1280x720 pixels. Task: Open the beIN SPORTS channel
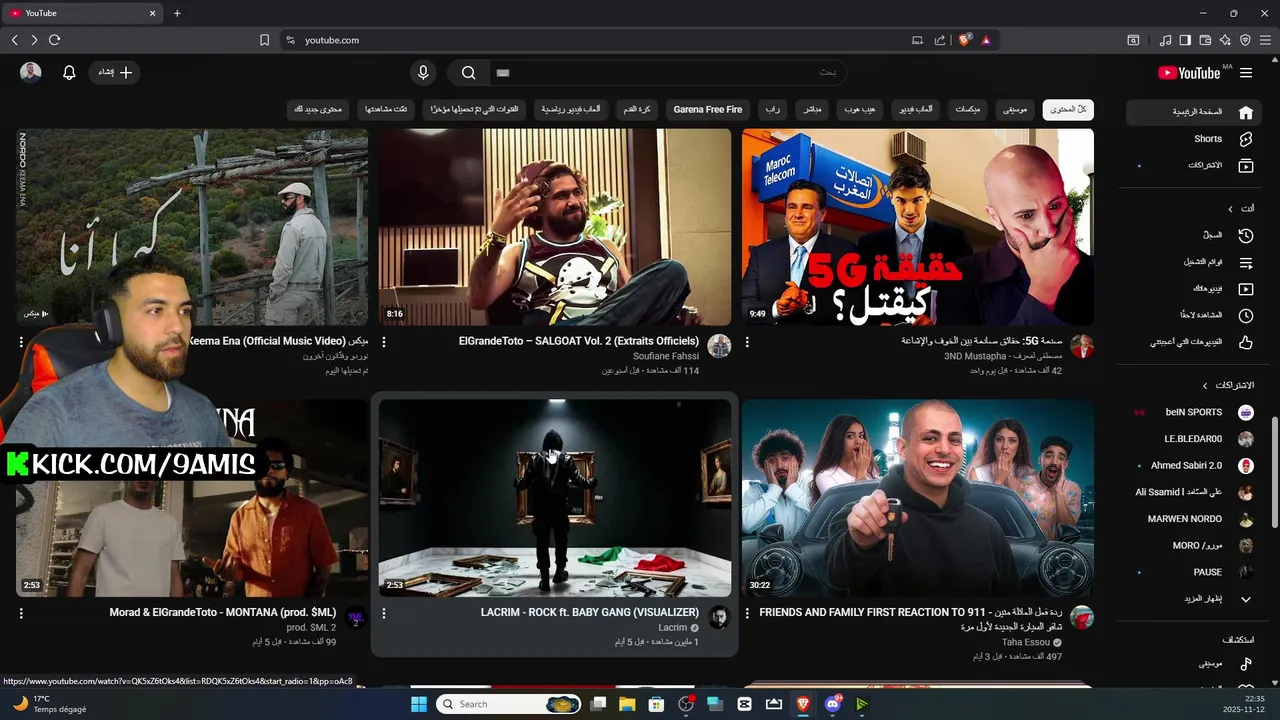click(x=1192, y=412)
